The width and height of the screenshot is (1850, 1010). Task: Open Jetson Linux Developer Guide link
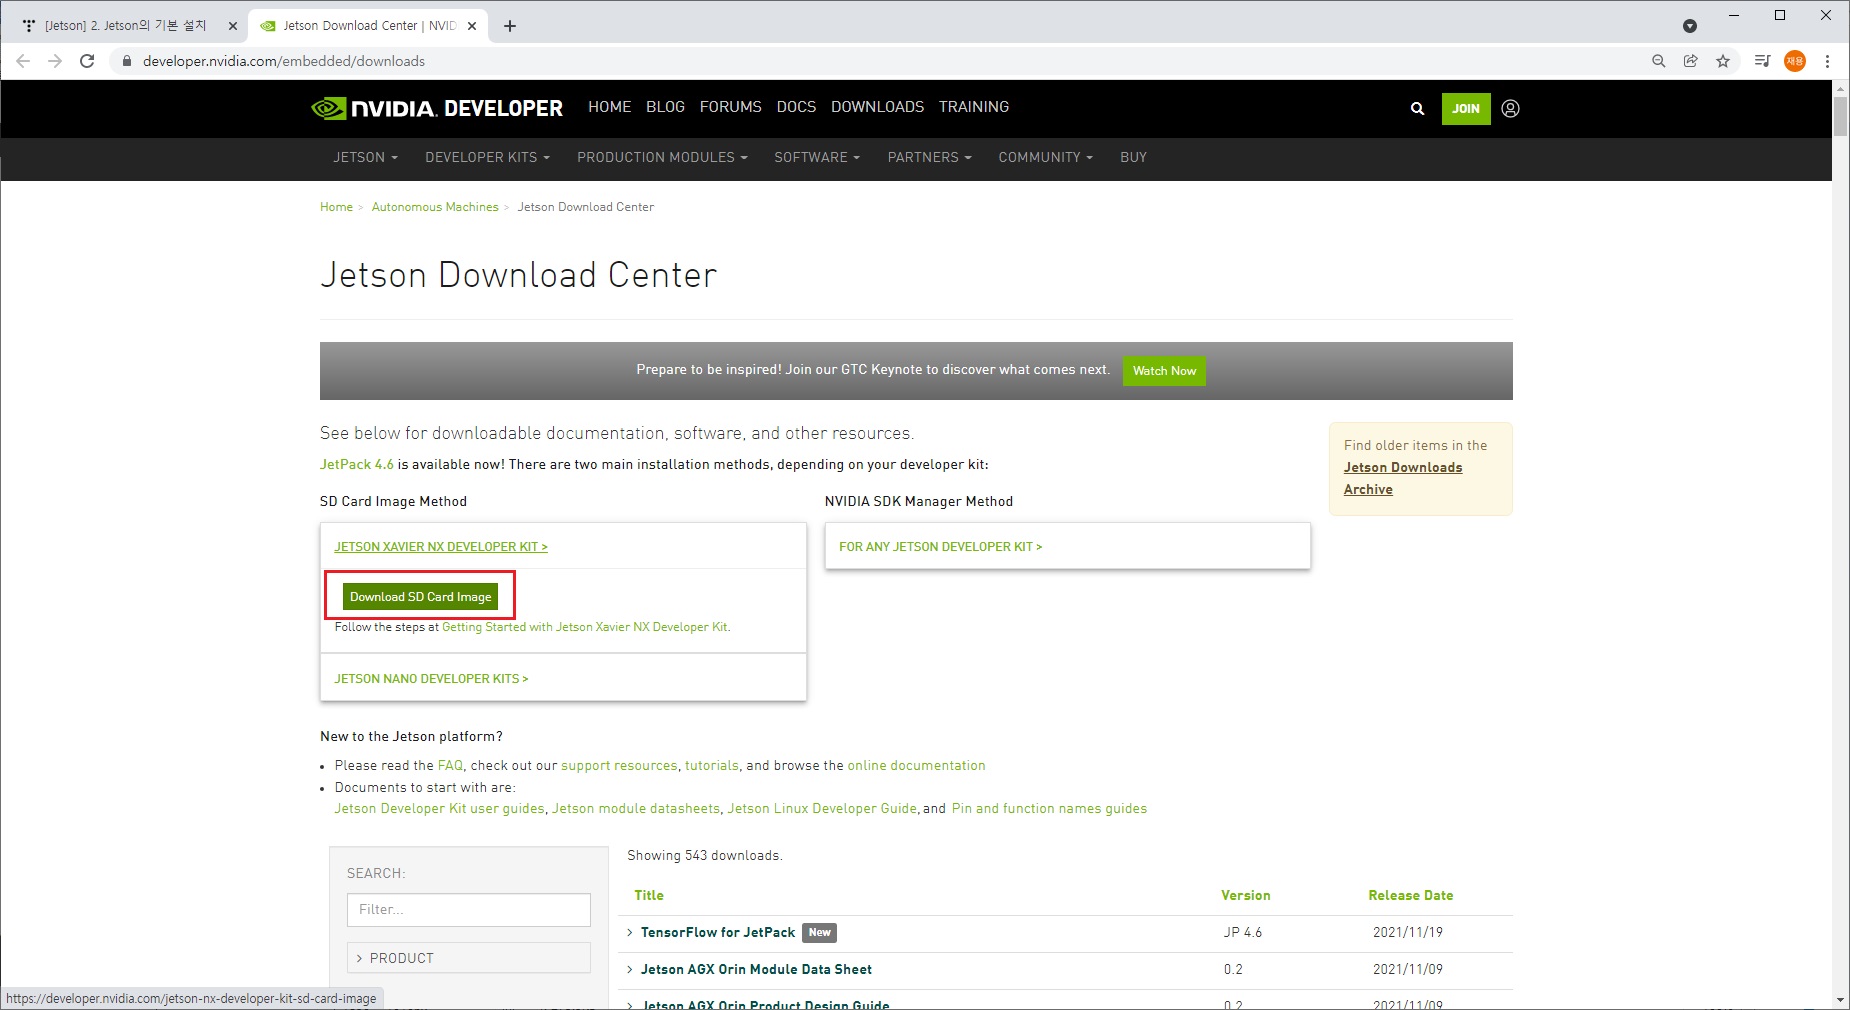point(822,809)
